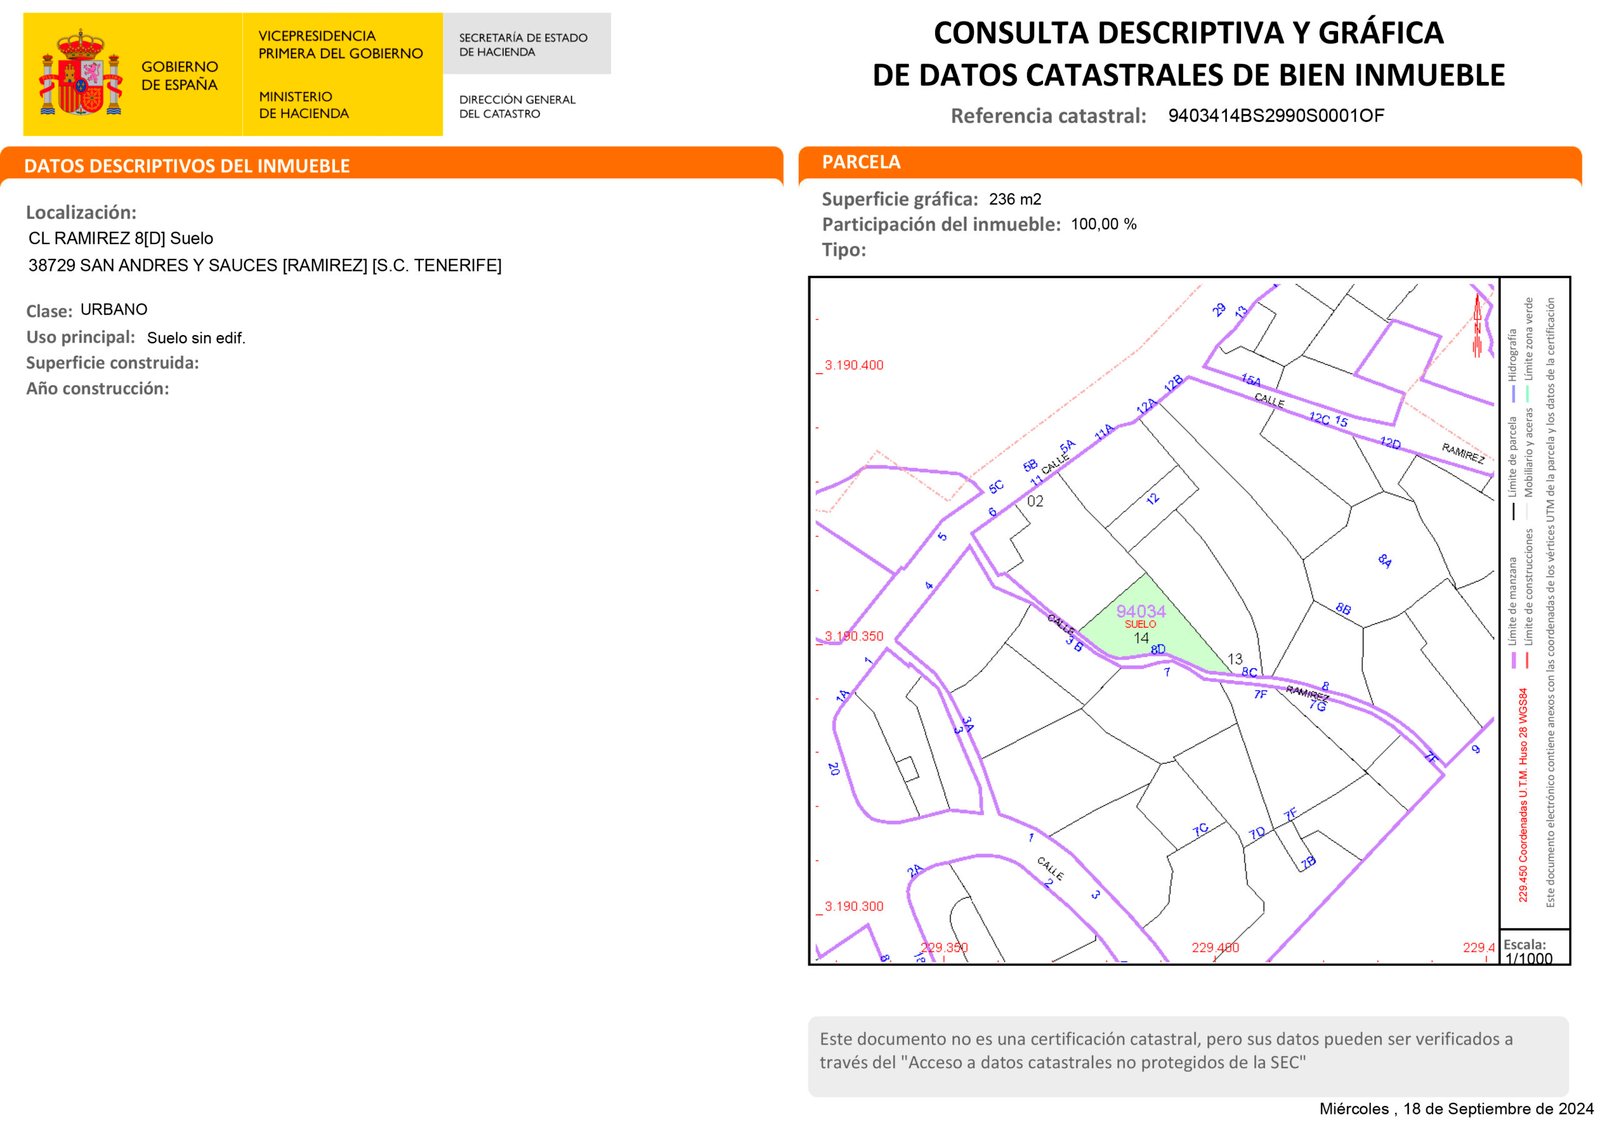This screenshot has height=1136, width=1600.
Task: Click the '7D' label on the map
Action: [1257, 833]
